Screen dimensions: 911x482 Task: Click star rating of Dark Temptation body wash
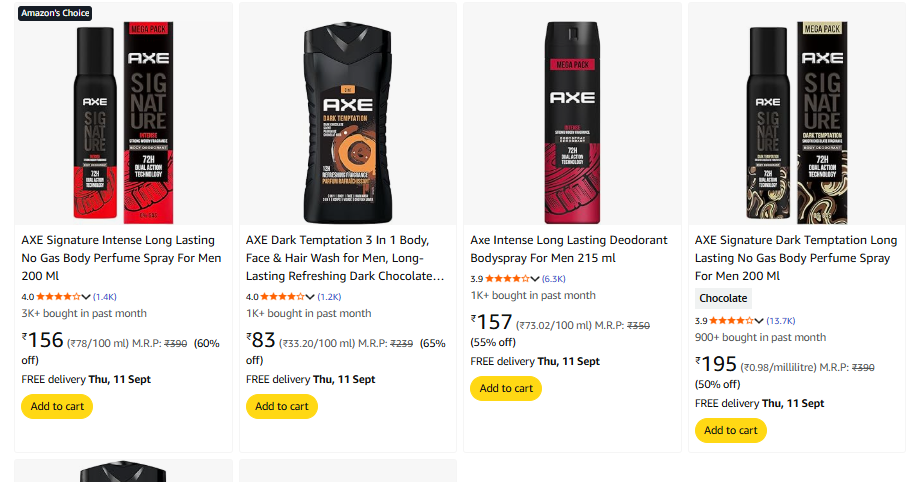coord(283,297)
